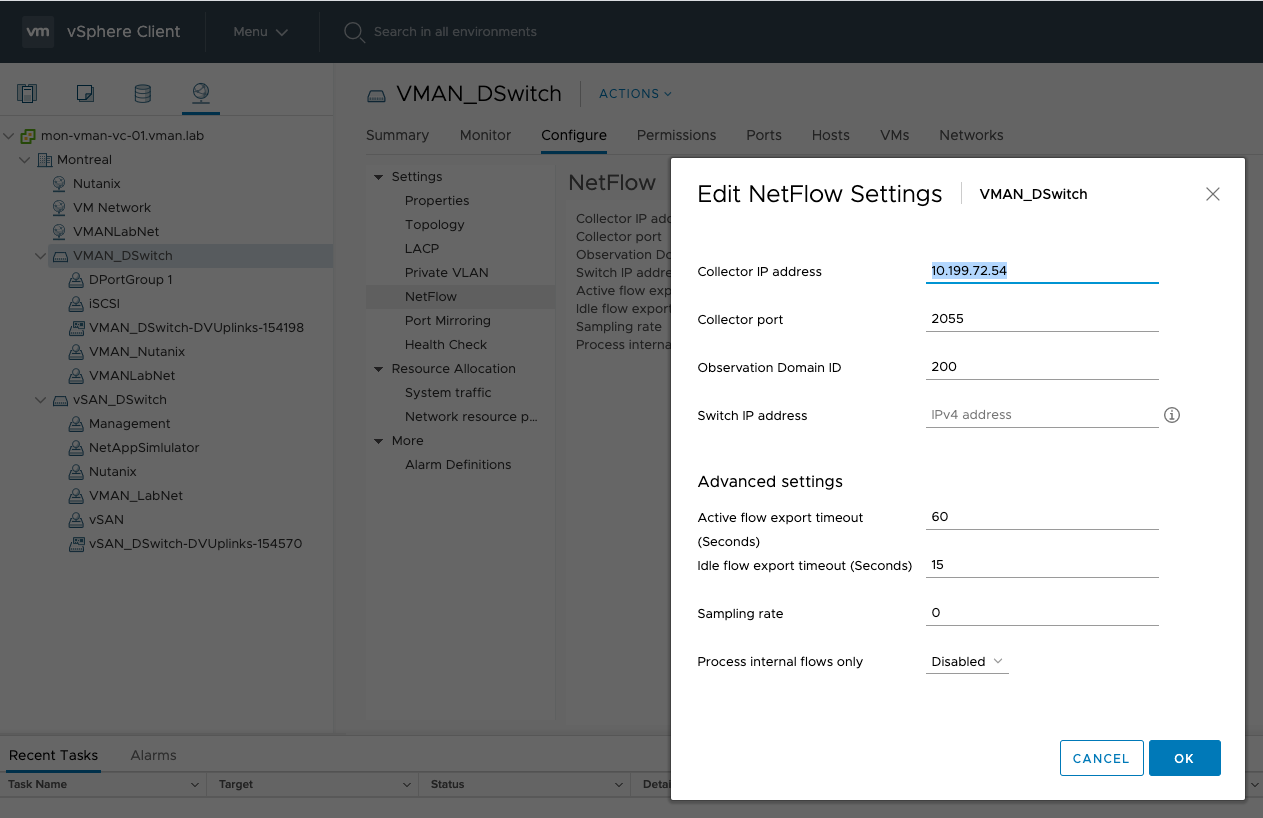Open the Alarms tab
Image resolution: width=1263 pixels, height=818 pixels.
pos(153,756)
